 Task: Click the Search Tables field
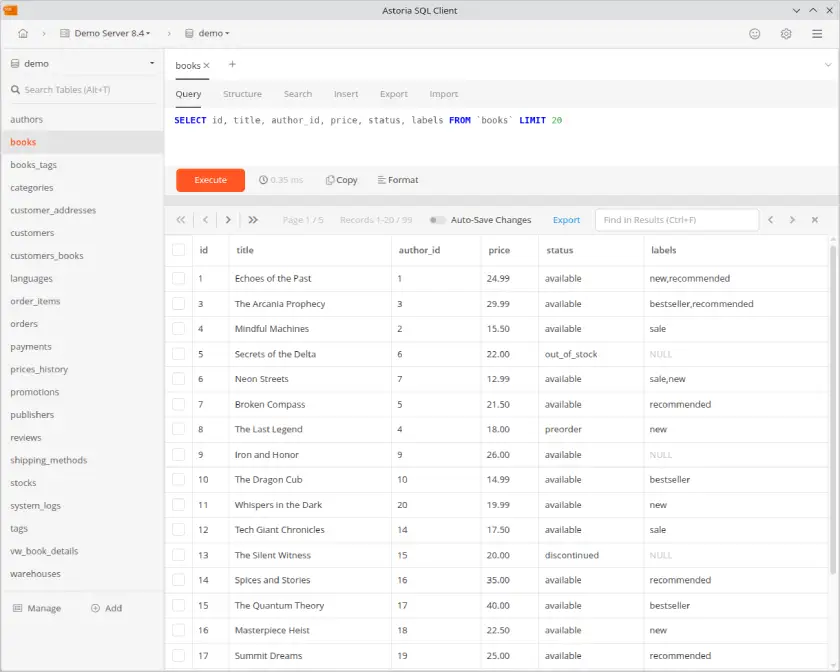[x=82, y=89]
